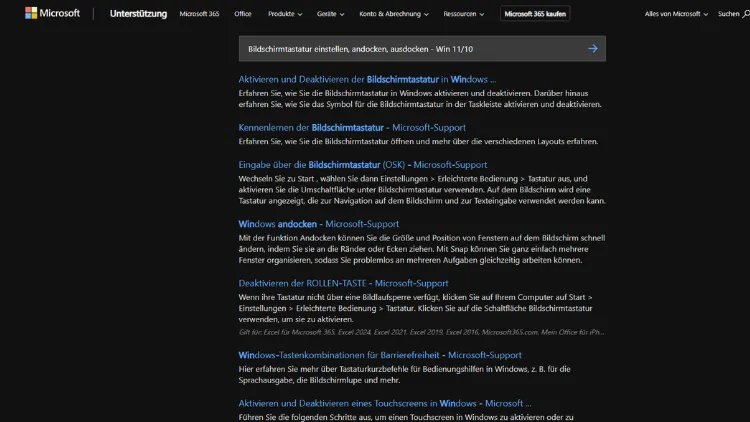
Task: Click Microsoft 365 kaufen button
Action: pyautogui.click(x=535, y=14)
